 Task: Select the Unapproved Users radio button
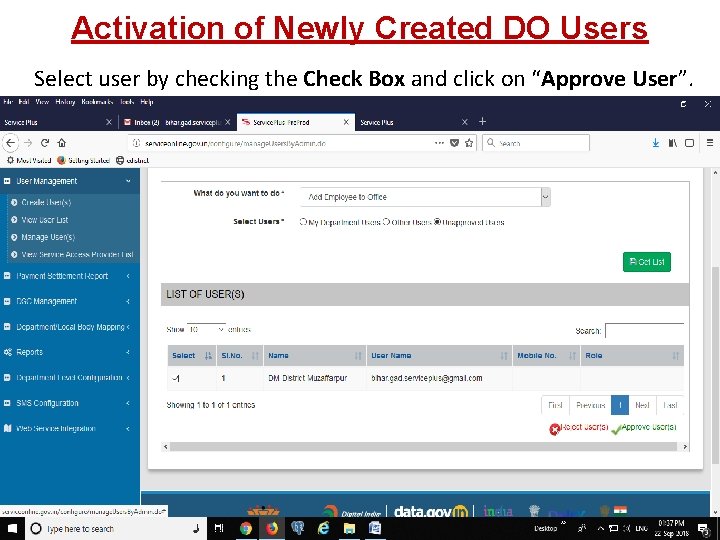click(x=437, y=222)
